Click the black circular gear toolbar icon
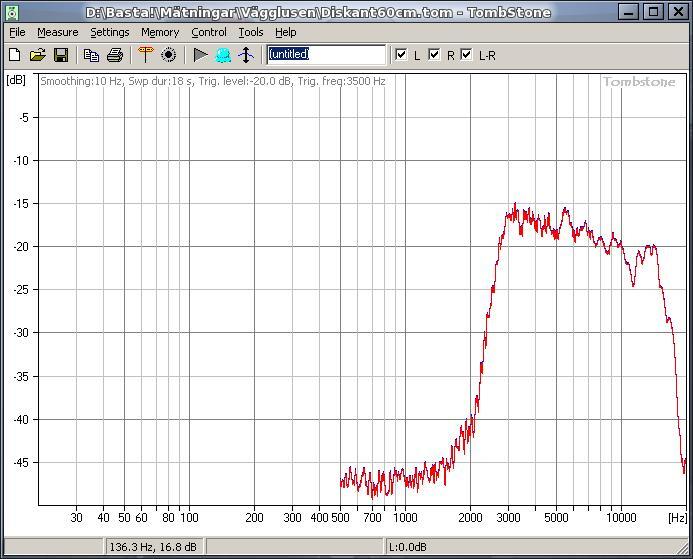The image size is (693, 559). [x=169, y=55]
